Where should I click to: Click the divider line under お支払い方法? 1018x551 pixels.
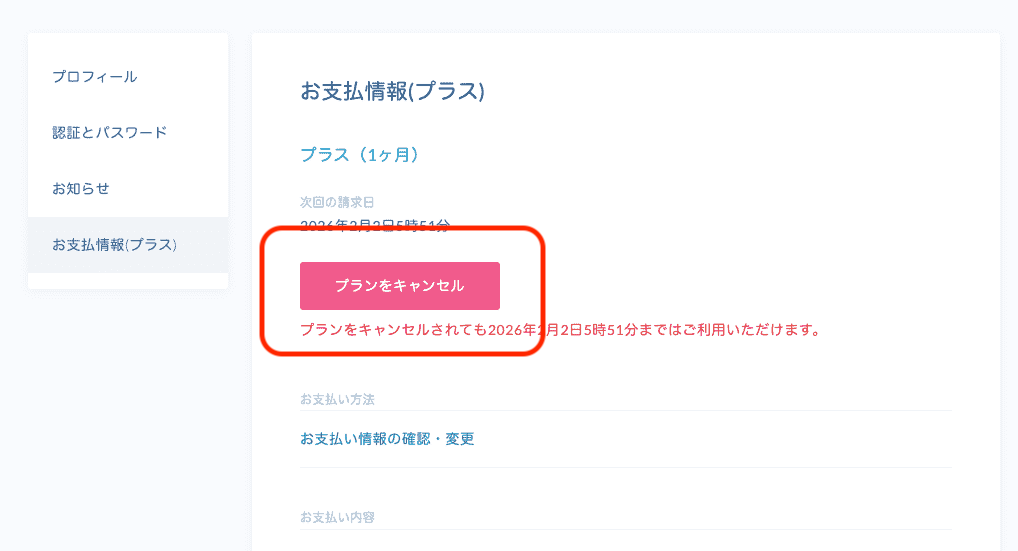tap(625, 411)
